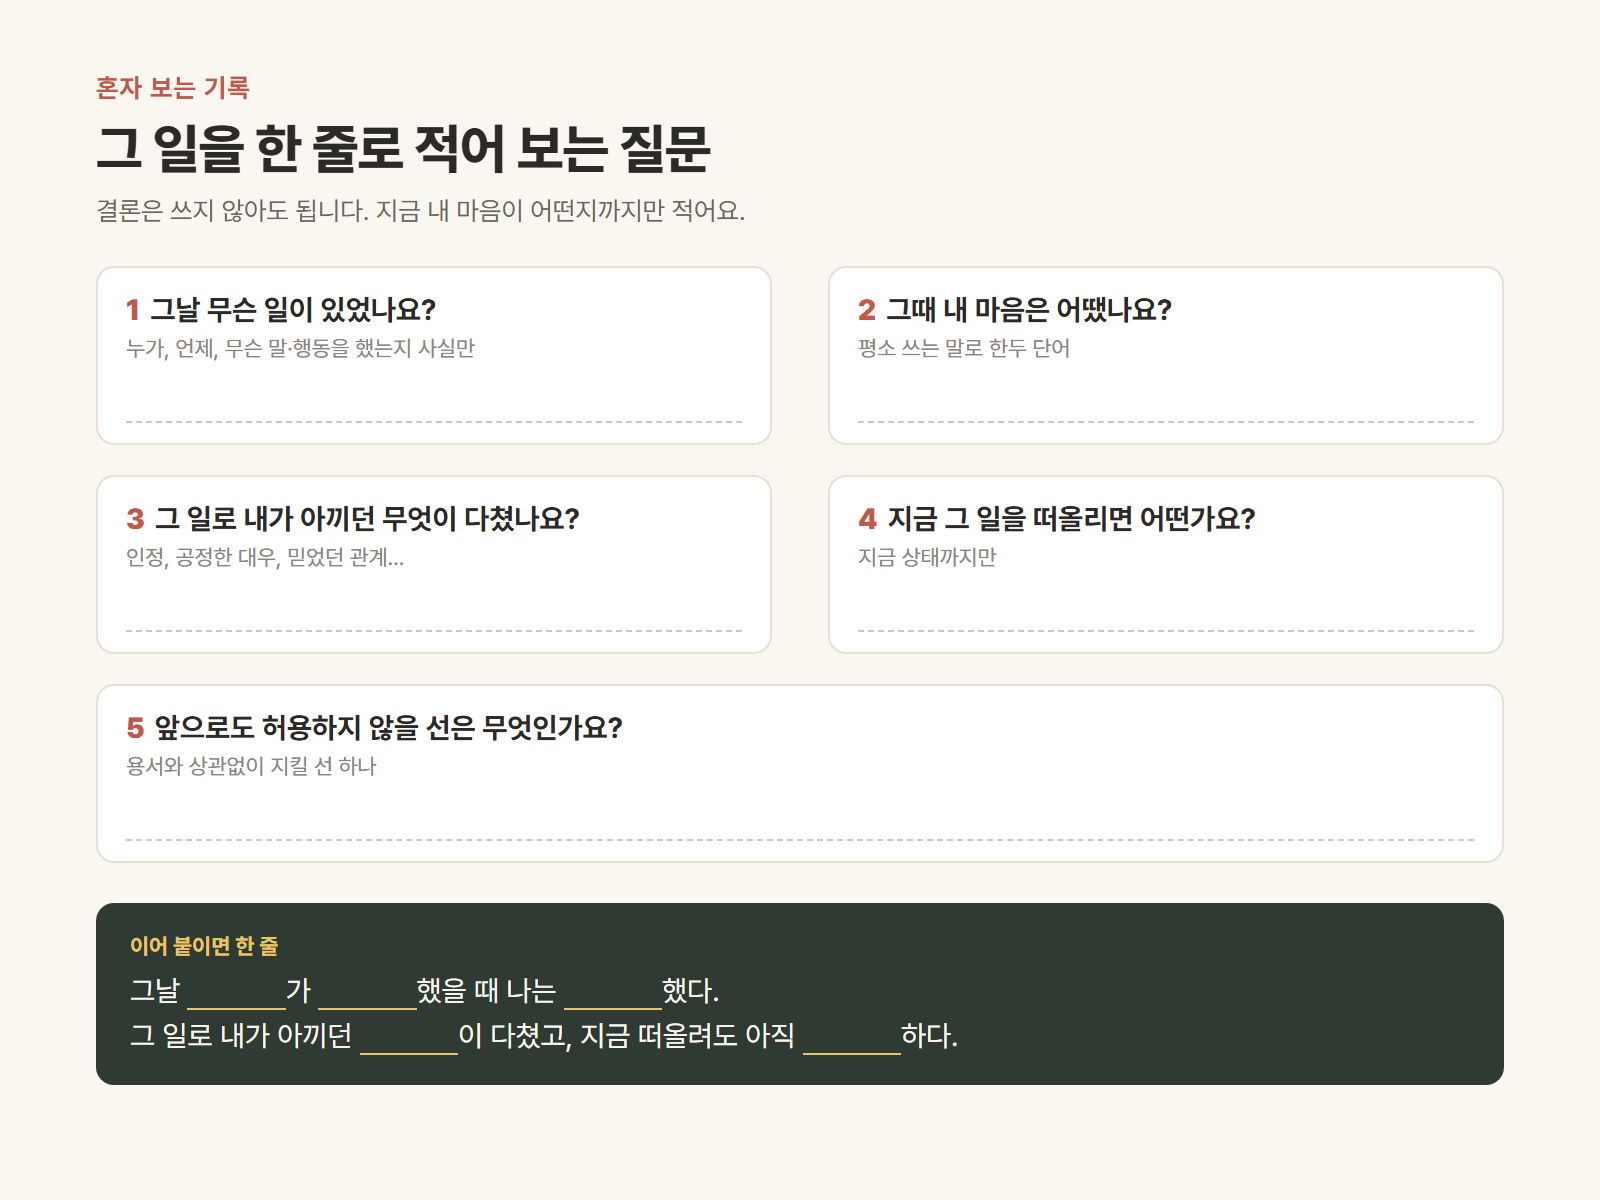The height and width of the screenshot is (1200, 1600).
Task: Select question '앞으로도 허용하지 않을 선은 무엇인가요?'
Action: (x=388, y=728)
